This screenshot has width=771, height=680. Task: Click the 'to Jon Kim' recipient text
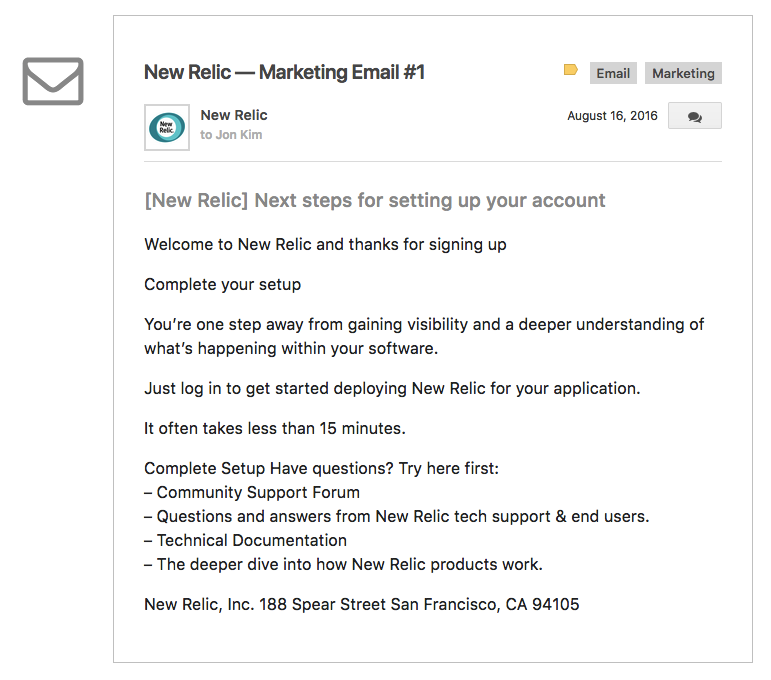tap(231, 135)
